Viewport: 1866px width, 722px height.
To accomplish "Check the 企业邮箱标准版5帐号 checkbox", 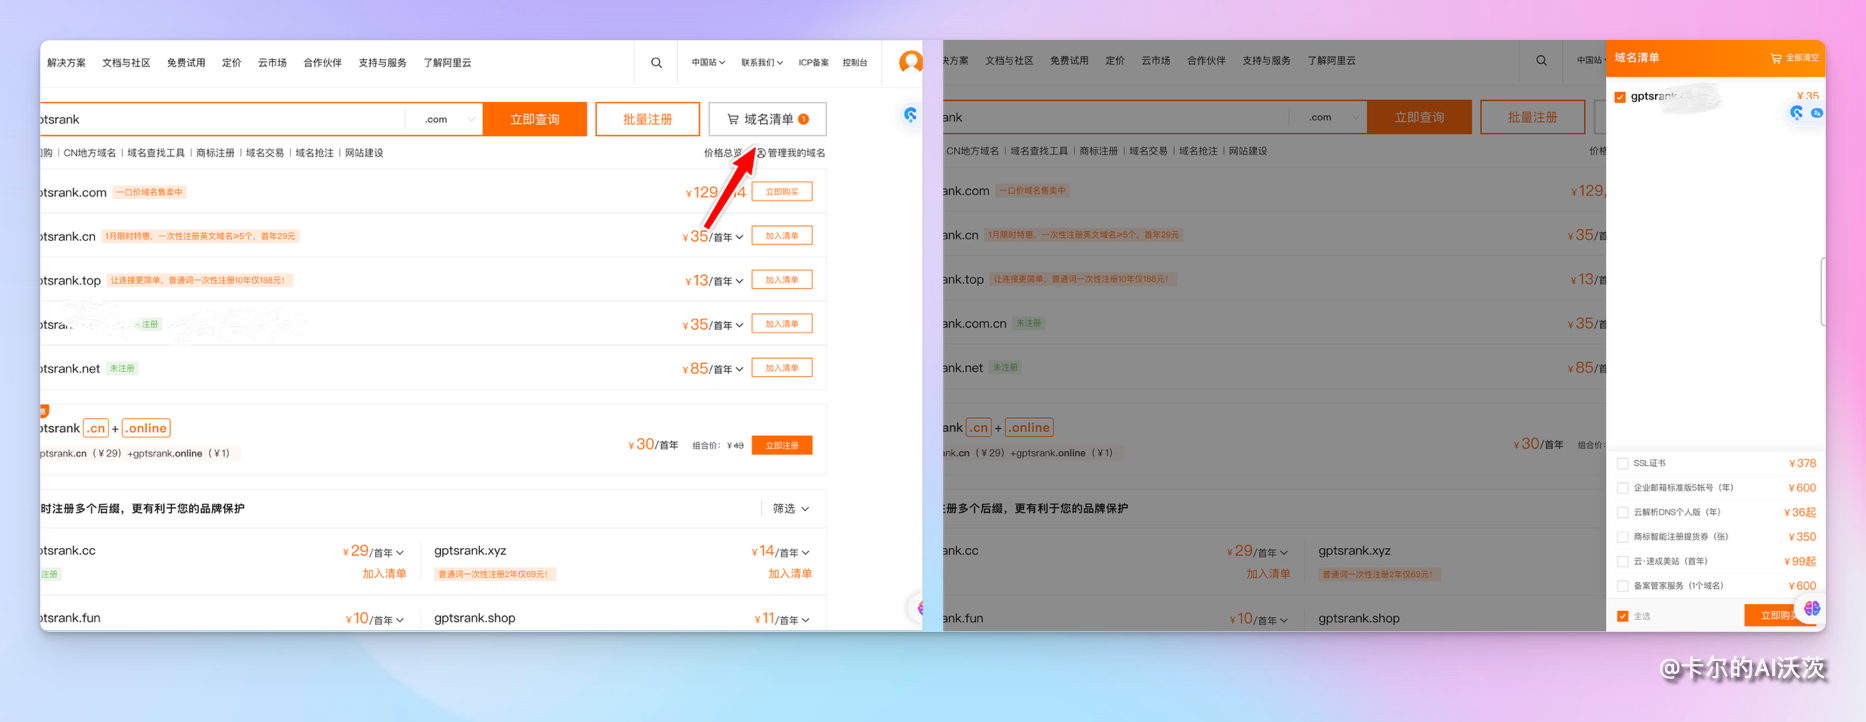I will pyautogui.click(x=1622, y=488).
